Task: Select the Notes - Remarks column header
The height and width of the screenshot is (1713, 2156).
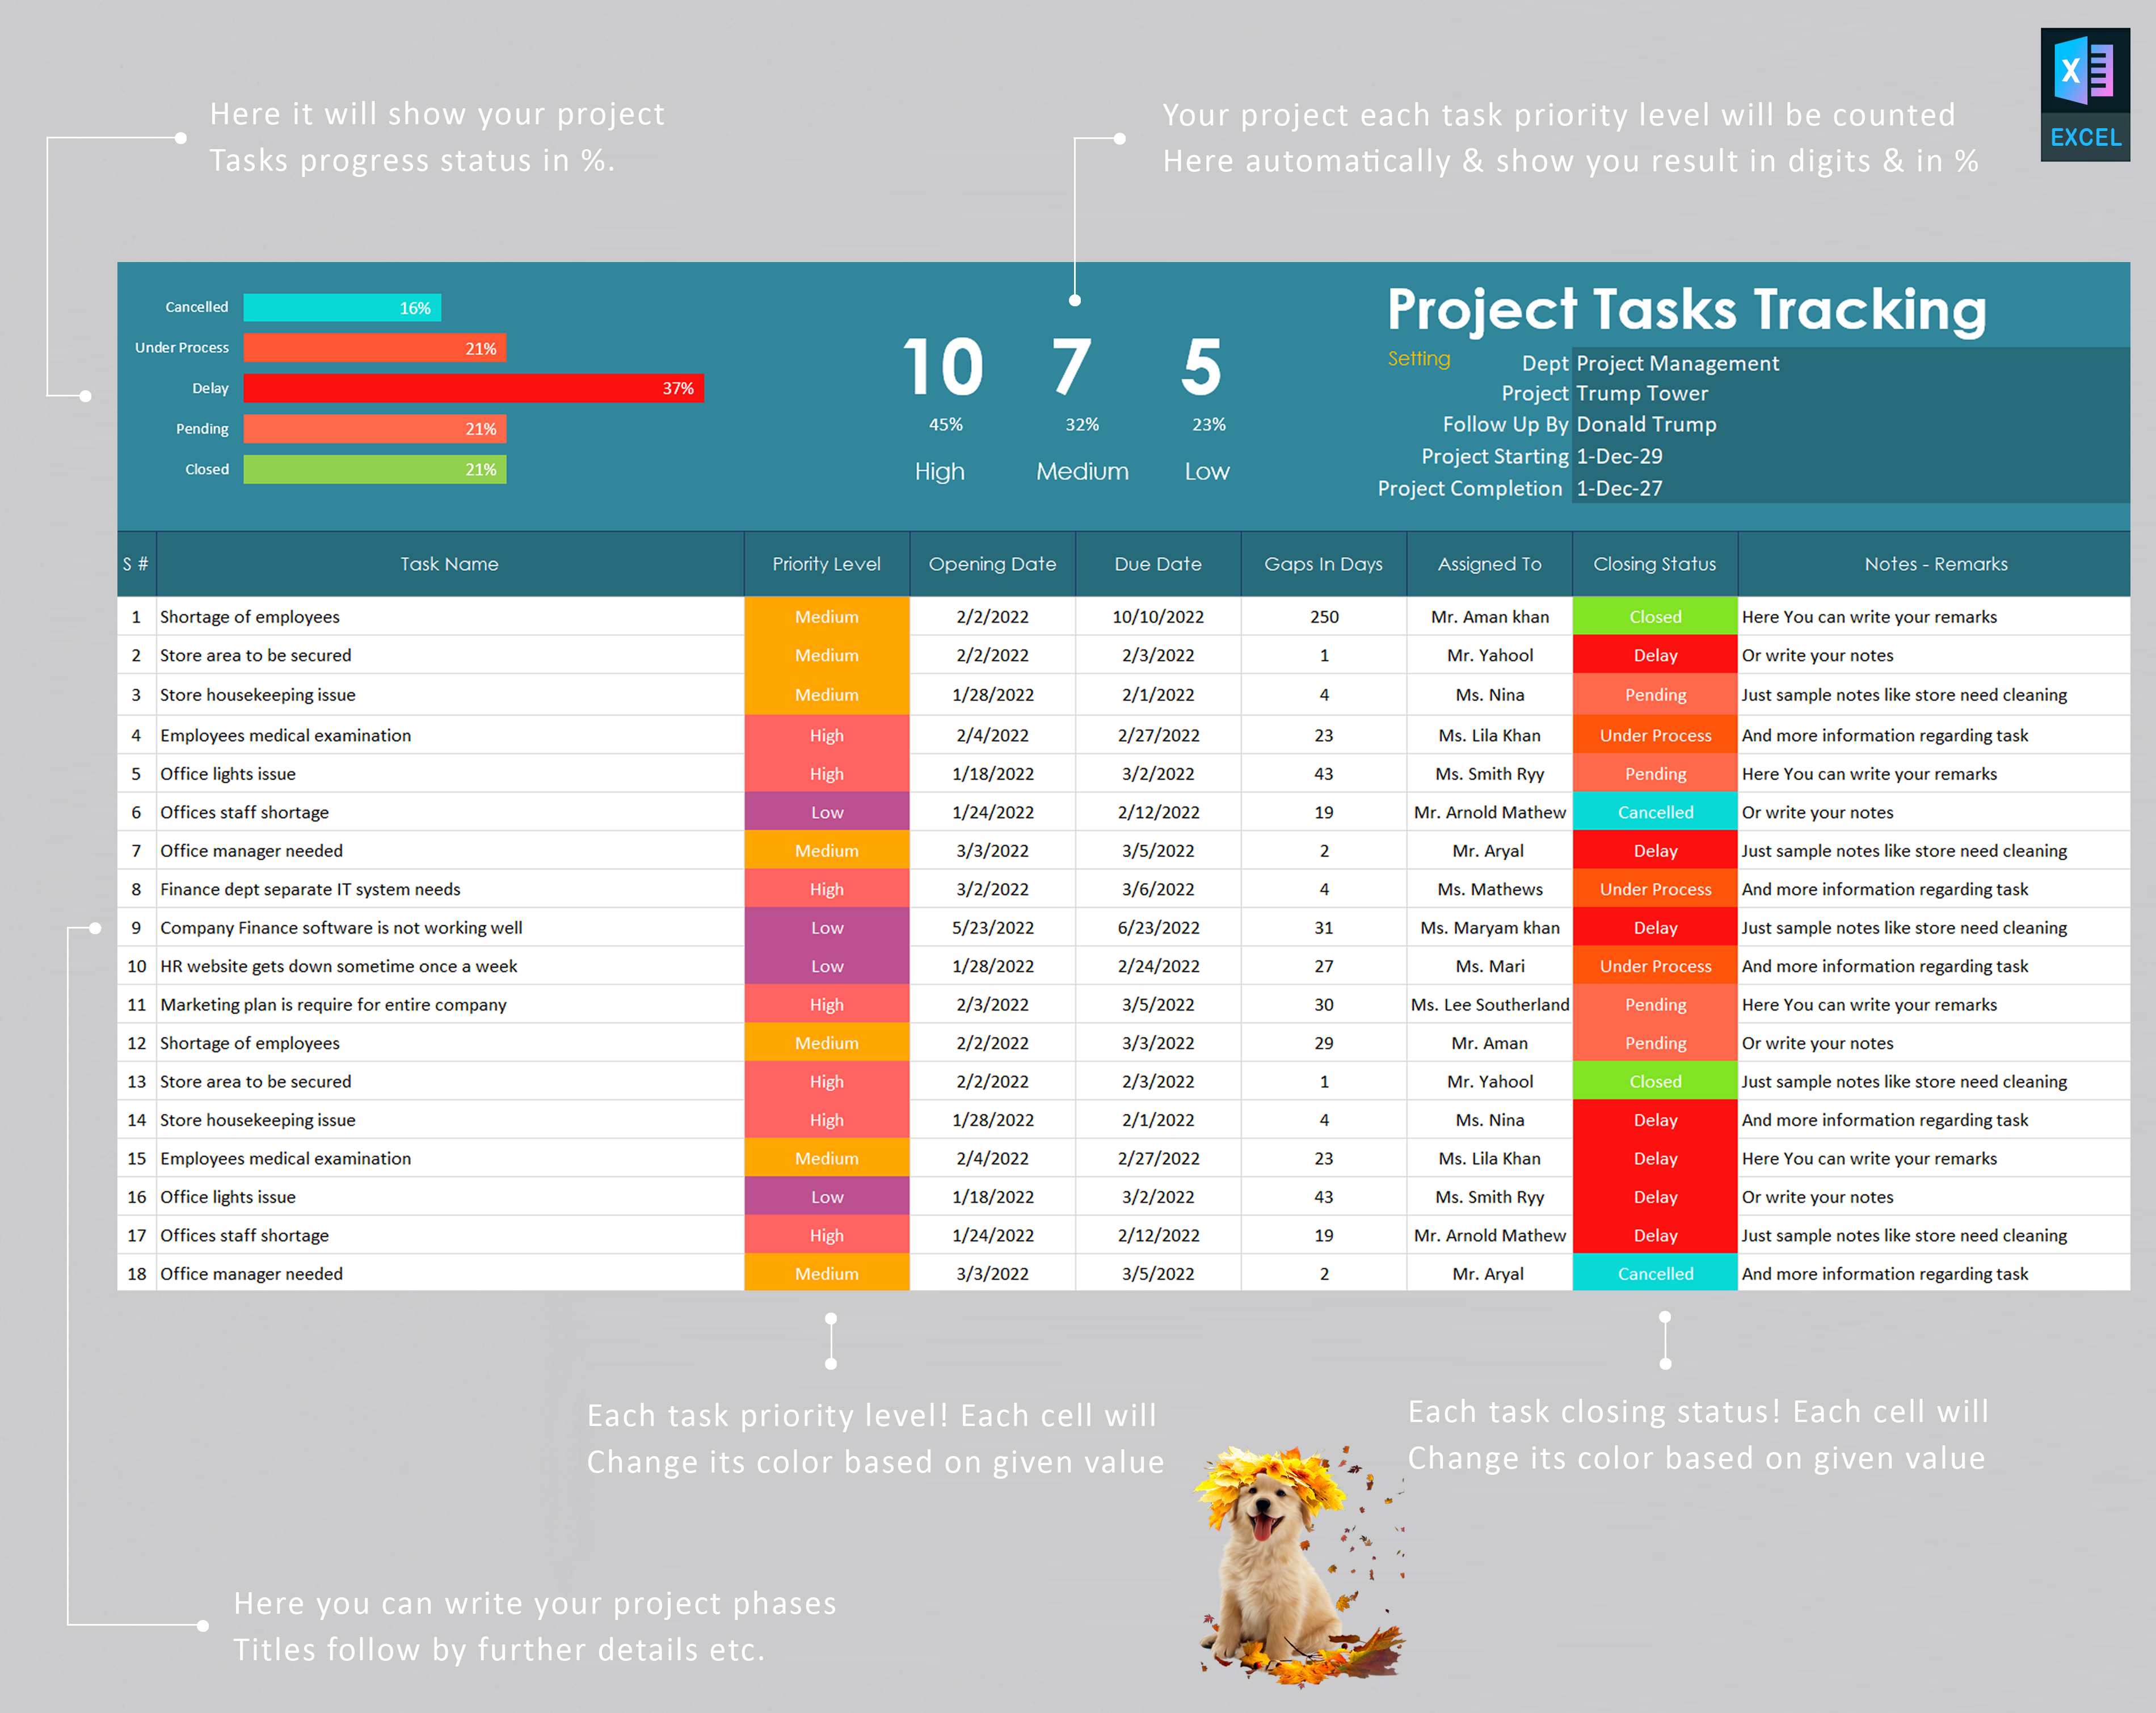Action: click(x=1936, y=563)
